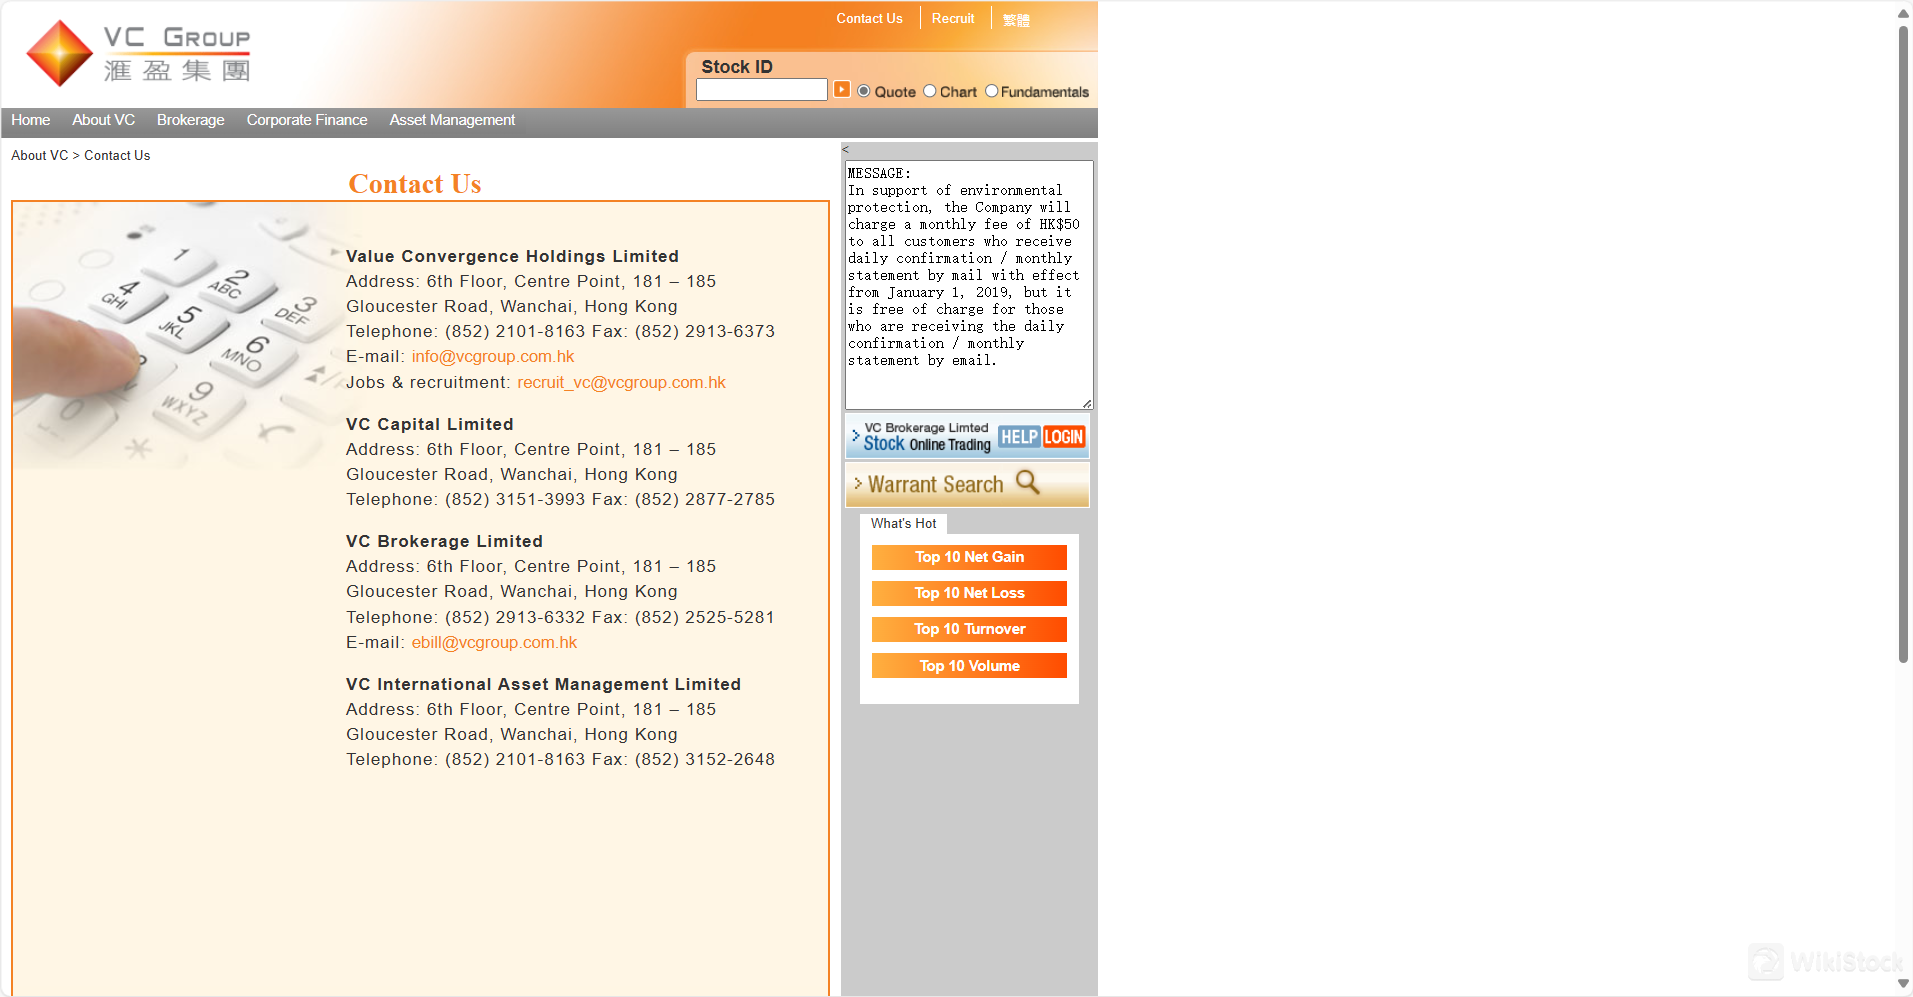The width and height of the screenshot is (1913, 997).
Task: Click the message box resize handle
Action: click(x=1087, y=403)
